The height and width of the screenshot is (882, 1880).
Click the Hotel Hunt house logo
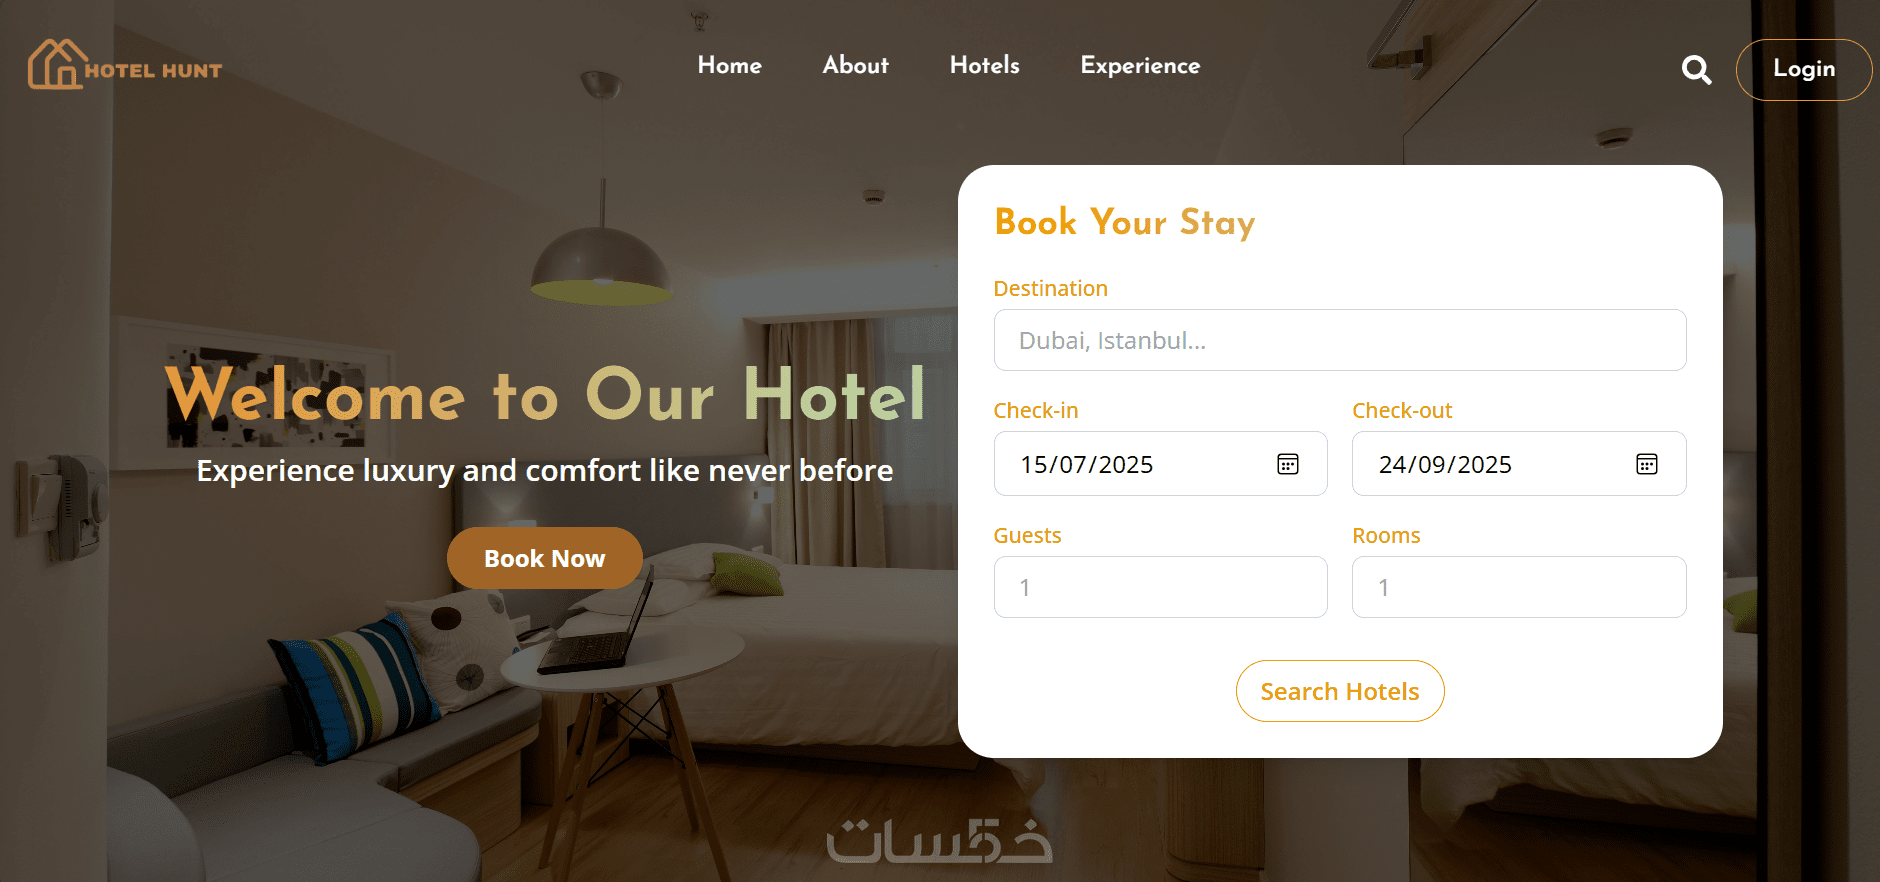55,64
